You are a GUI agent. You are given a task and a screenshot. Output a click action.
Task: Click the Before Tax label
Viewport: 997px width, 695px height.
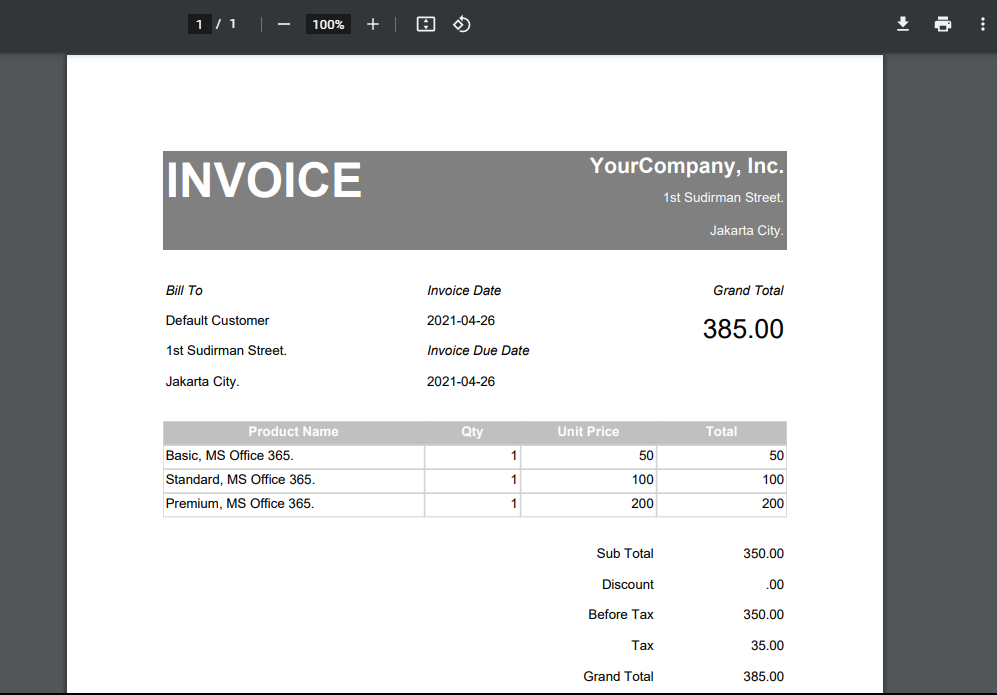[x=621, y=614]
